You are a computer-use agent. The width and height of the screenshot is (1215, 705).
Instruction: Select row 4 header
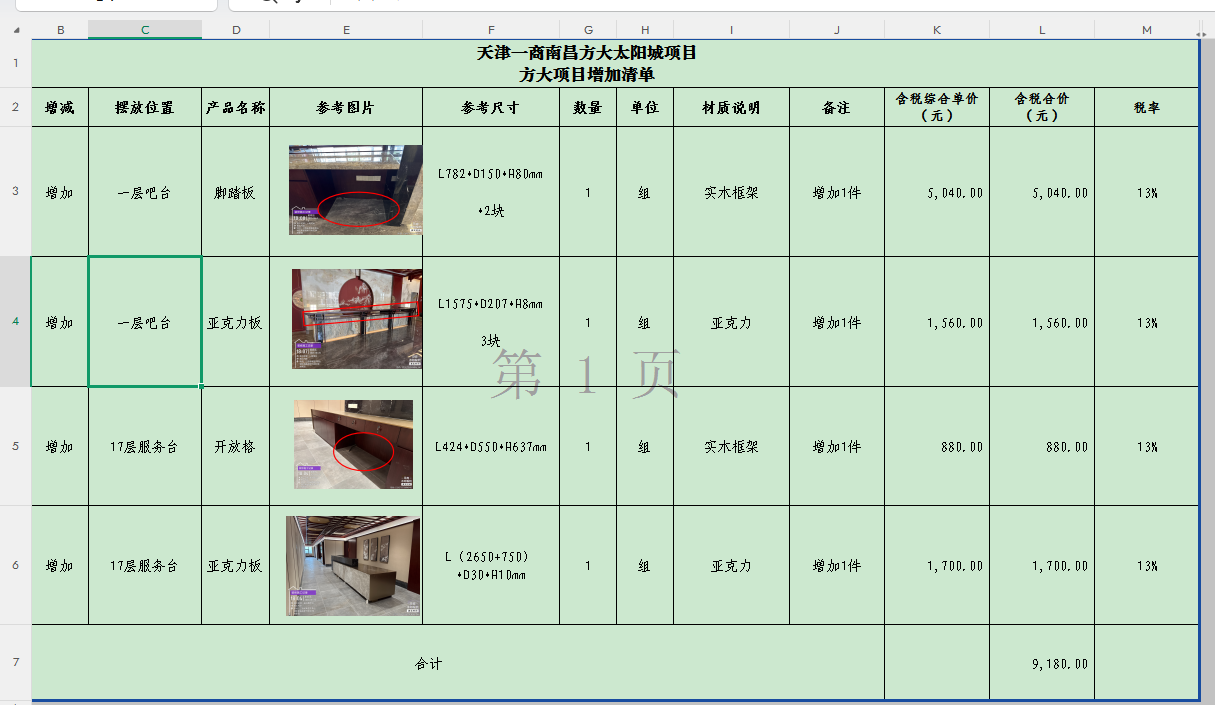tap(15, 321)
